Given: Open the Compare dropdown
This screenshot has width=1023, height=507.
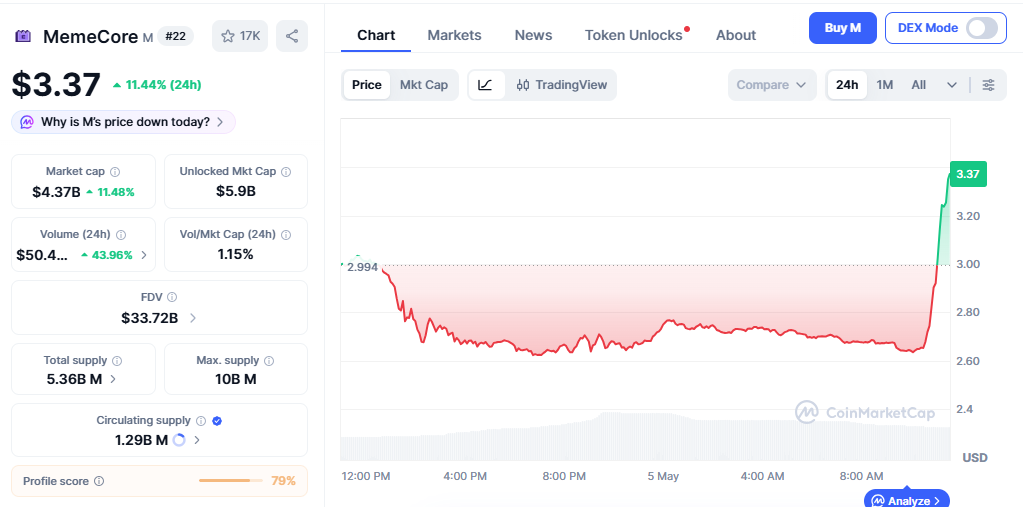Looking at the screenshot, I should pos(772,85).
